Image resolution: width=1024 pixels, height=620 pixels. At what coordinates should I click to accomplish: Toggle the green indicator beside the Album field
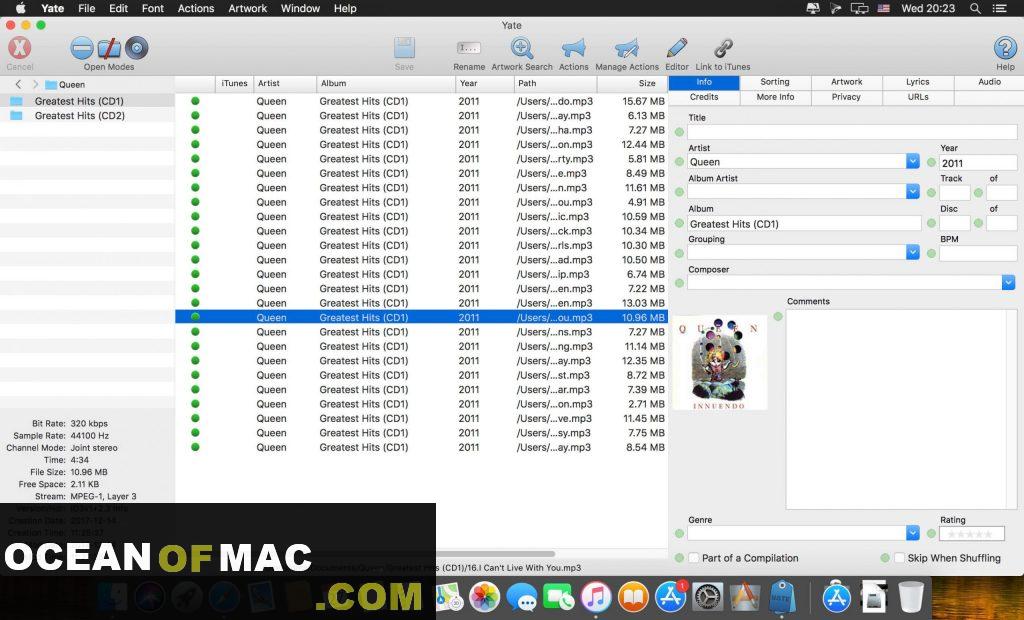[679, 223]
